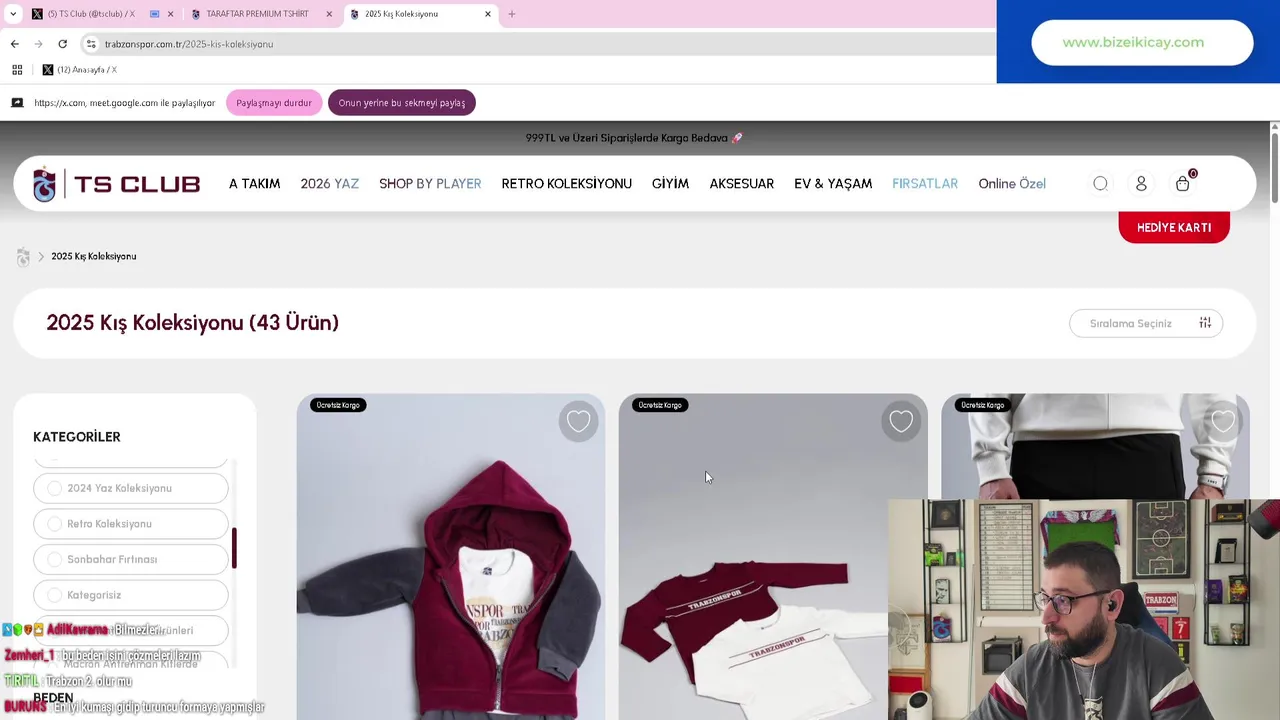The image size is (1280, 720).
Task: Open the browser tab search dropdown arrow
Action: pyautogui.click(x=13, y=14)
